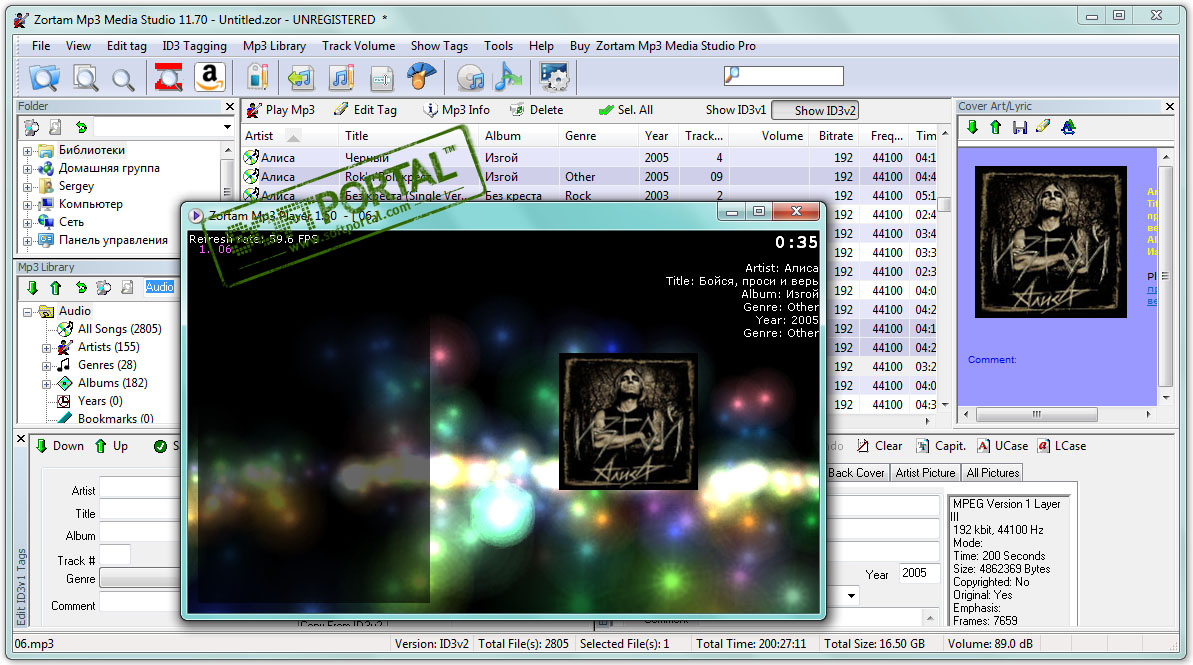Click the first icon in Folder panel toolbar
1193x665 pixels.
(x=32, y=127)
